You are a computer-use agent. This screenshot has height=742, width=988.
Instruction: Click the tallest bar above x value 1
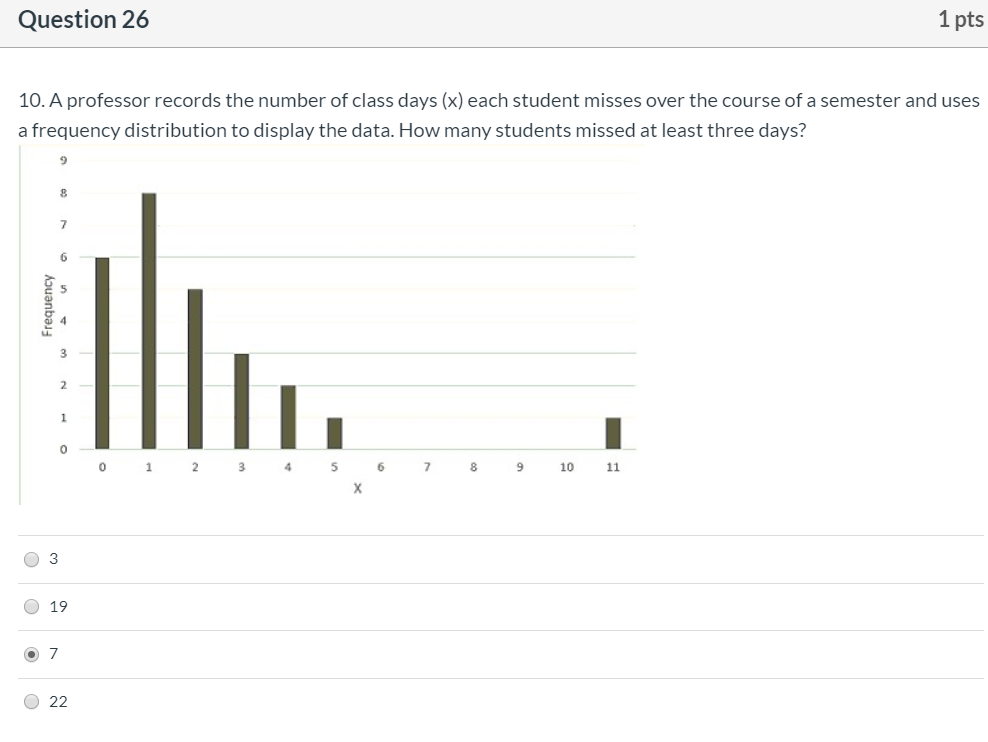tap(148, 320)
